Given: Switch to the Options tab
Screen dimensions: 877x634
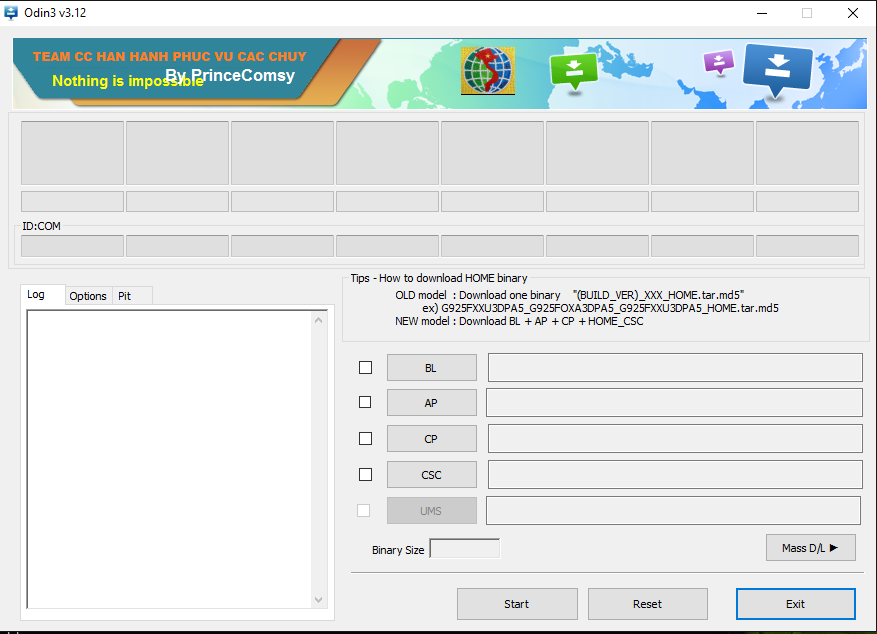Looking at the screenshot, I should [x=88, y=296].
